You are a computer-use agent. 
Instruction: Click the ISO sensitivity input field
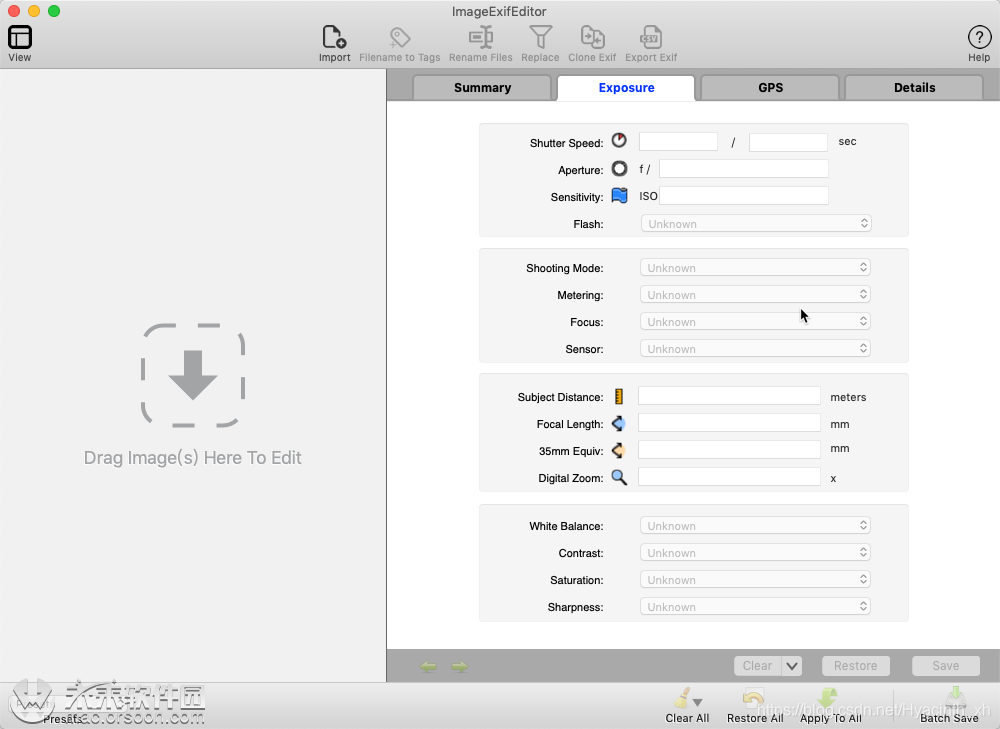[x=744, y=195]
